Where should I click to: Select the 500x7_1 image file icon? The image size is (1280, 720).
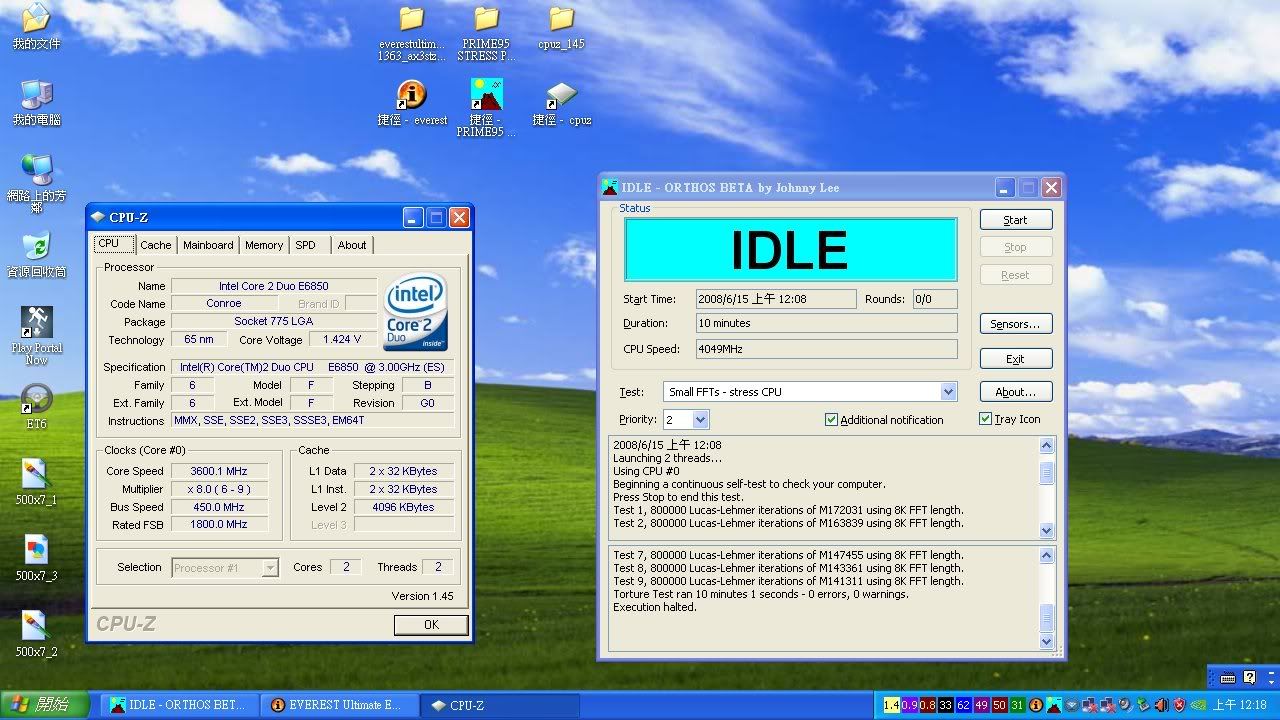coord(36,481)
